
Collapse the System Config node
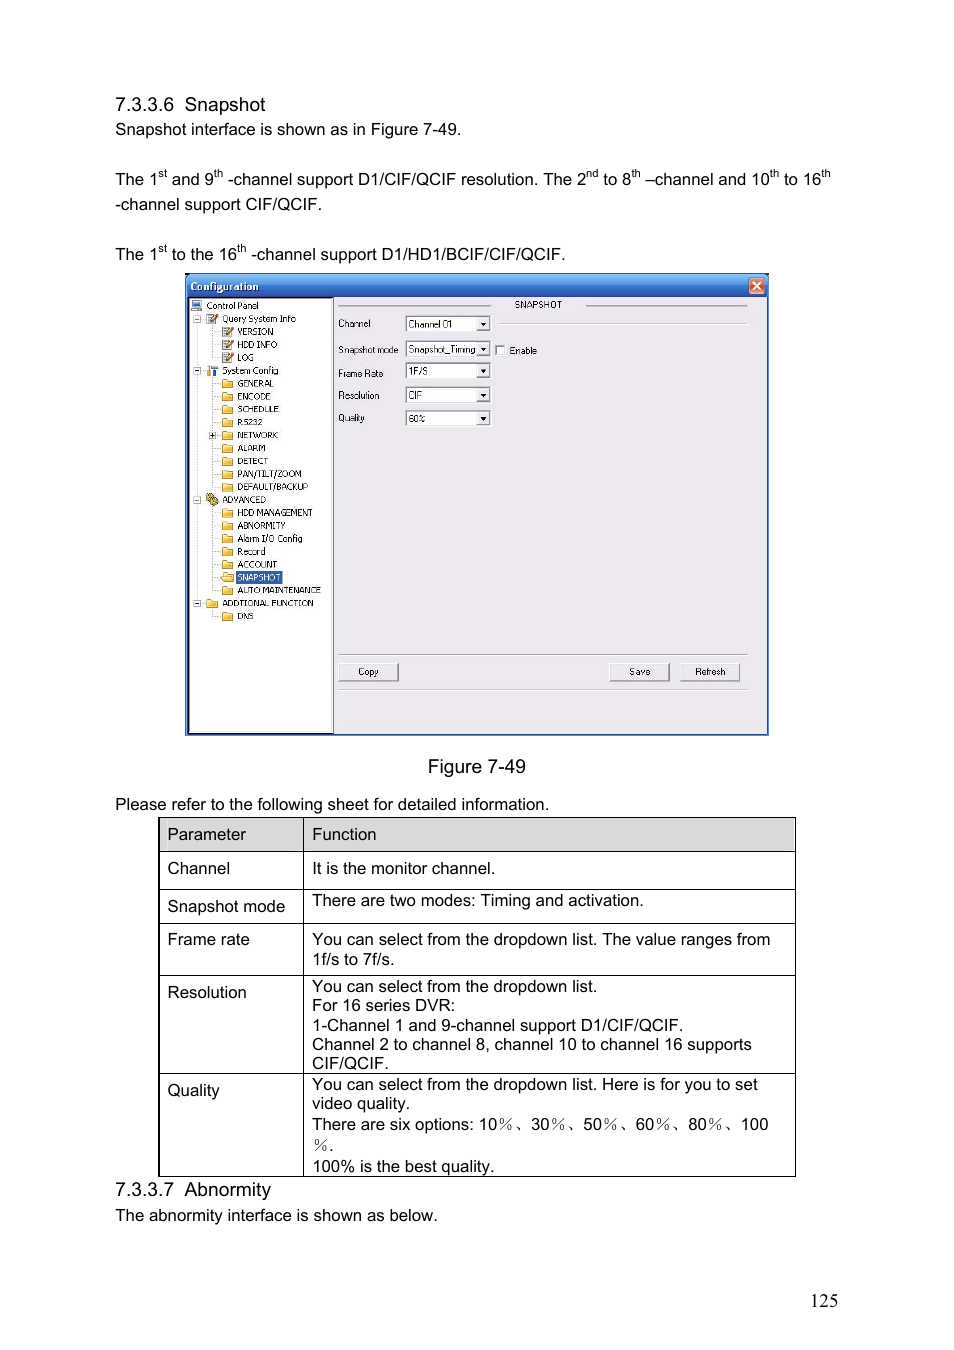[197, 371]
